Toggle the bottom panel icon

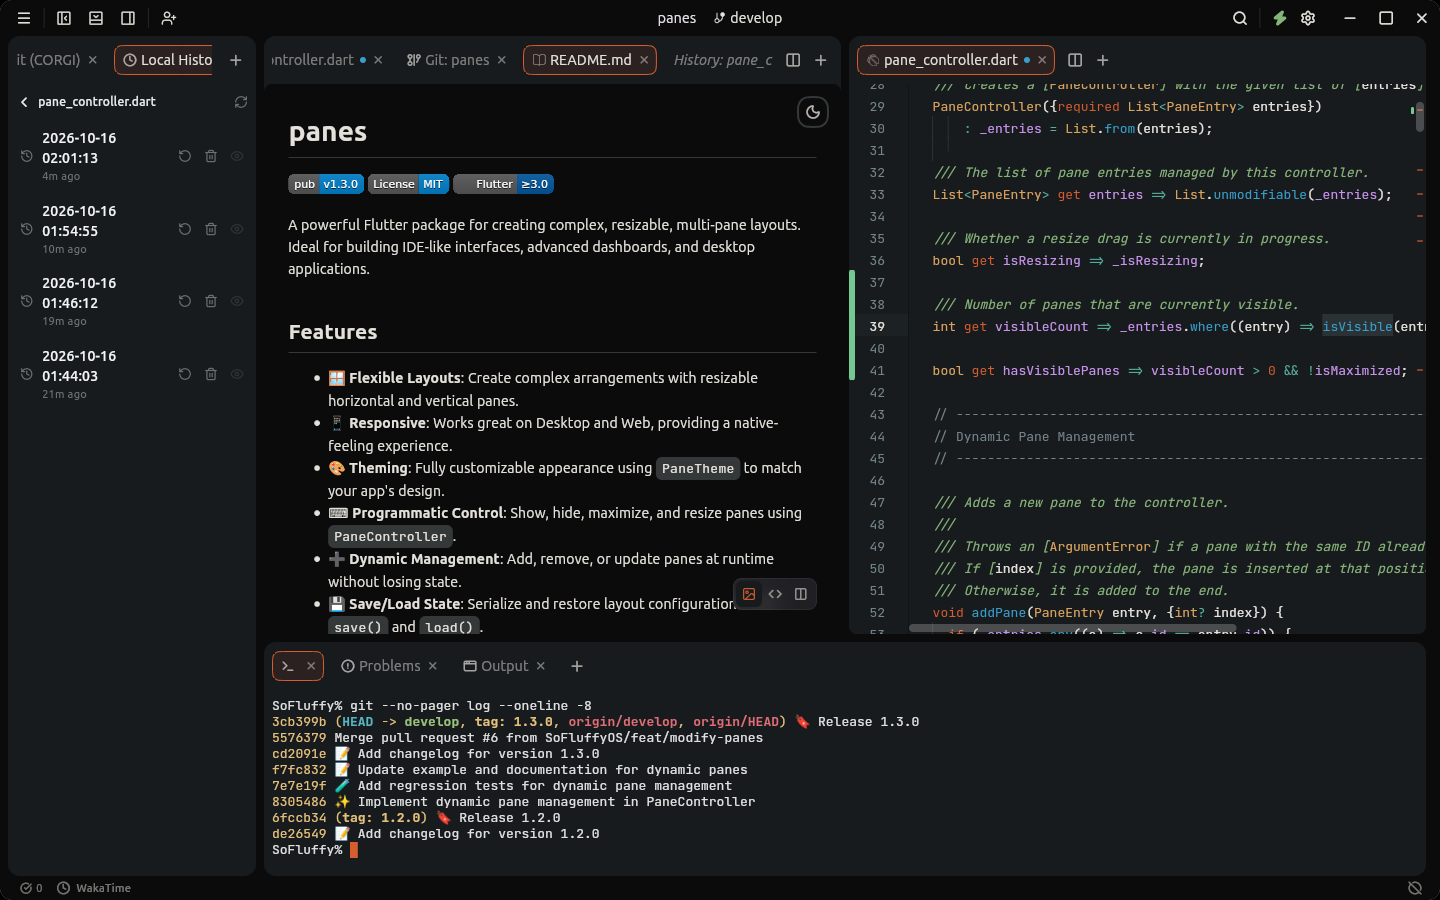point(96,18)
